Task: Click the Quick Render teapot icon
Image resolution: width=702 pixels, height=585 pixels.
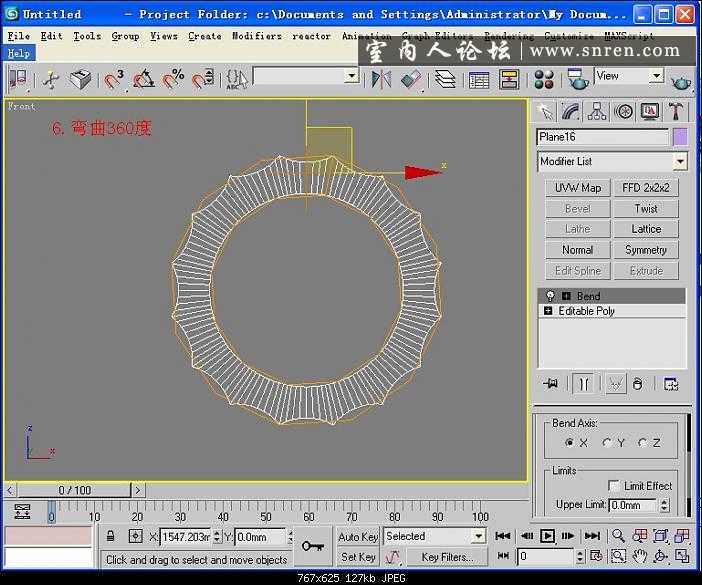Action: tap(681, 81)
